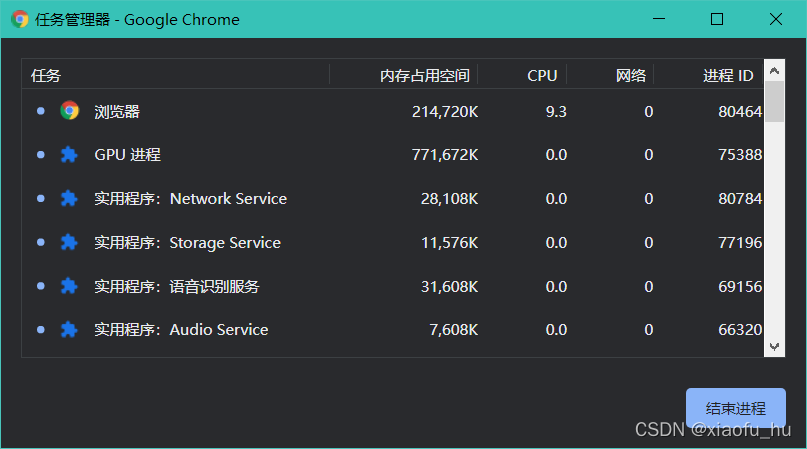Sort by the 内存占用空间 column header
807x449 pixels.
click(x=424, y=75)
